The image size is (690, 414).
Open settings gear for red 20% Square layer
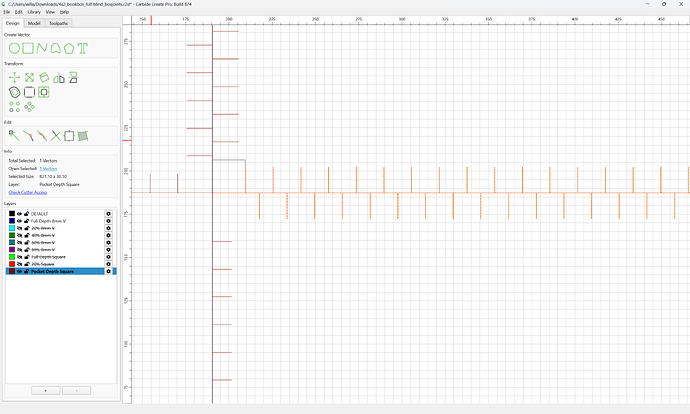click(x=108, y=264)
